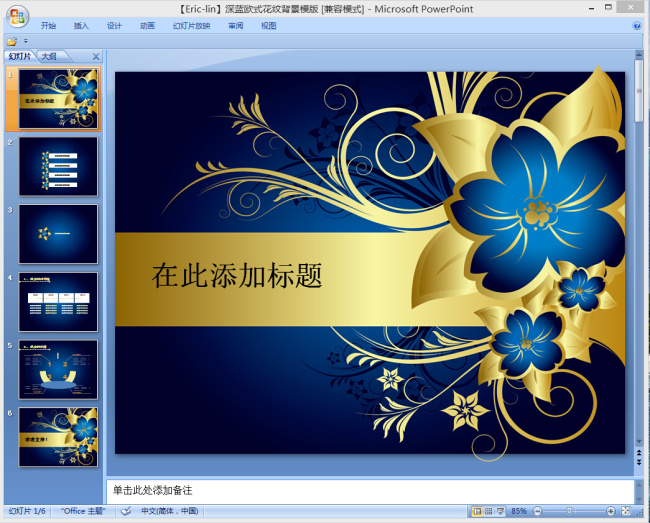Click the language indicator 中文(简体，中国)

click(x=170, y=511)
